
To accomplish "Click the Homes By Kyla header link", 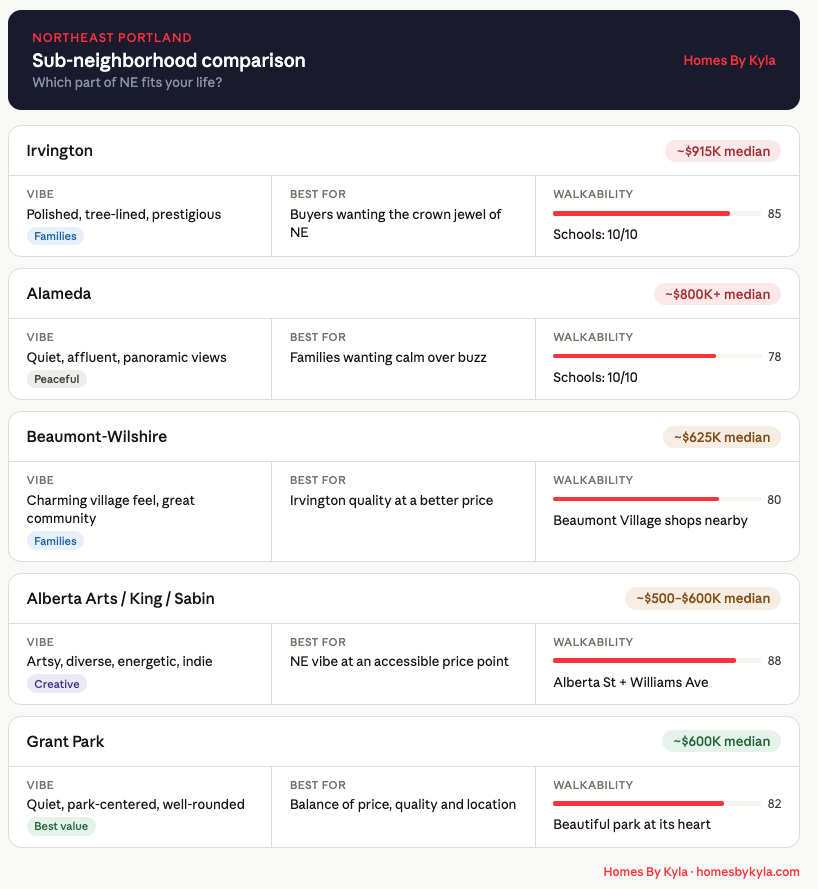I will [x=729, y=60].
